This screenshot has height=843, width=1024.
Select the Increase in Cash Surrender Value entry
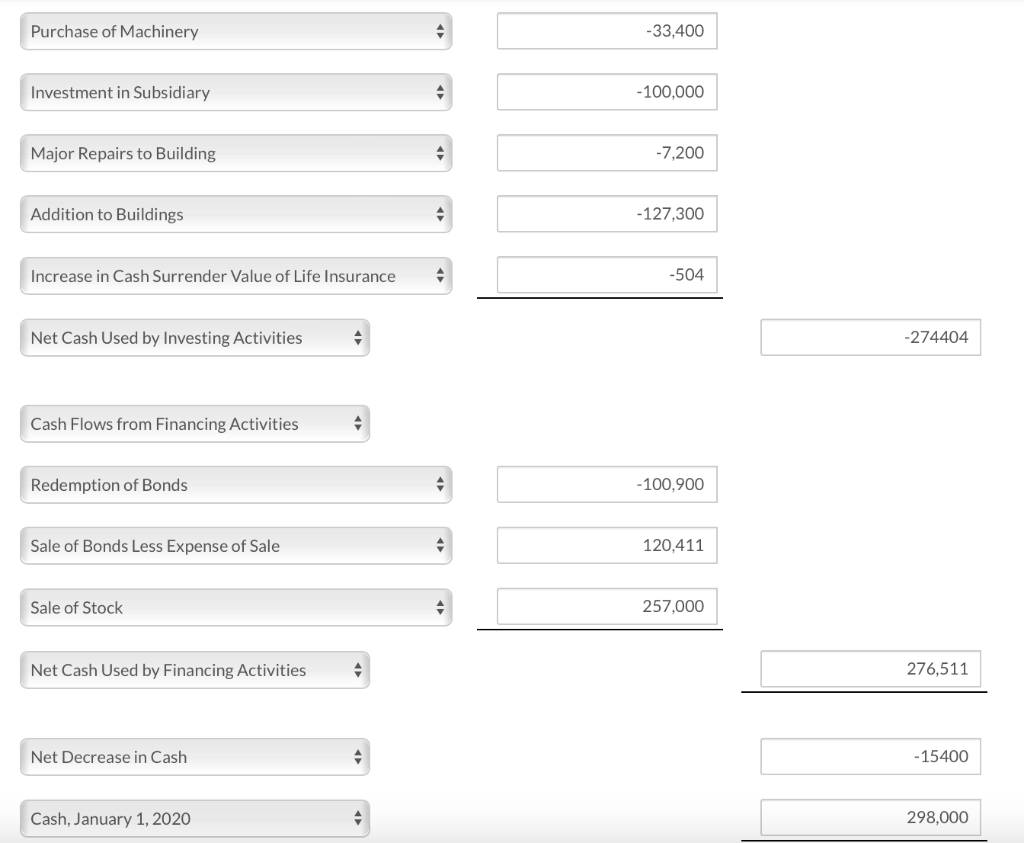pyautogui.click(x=235, y=275)
